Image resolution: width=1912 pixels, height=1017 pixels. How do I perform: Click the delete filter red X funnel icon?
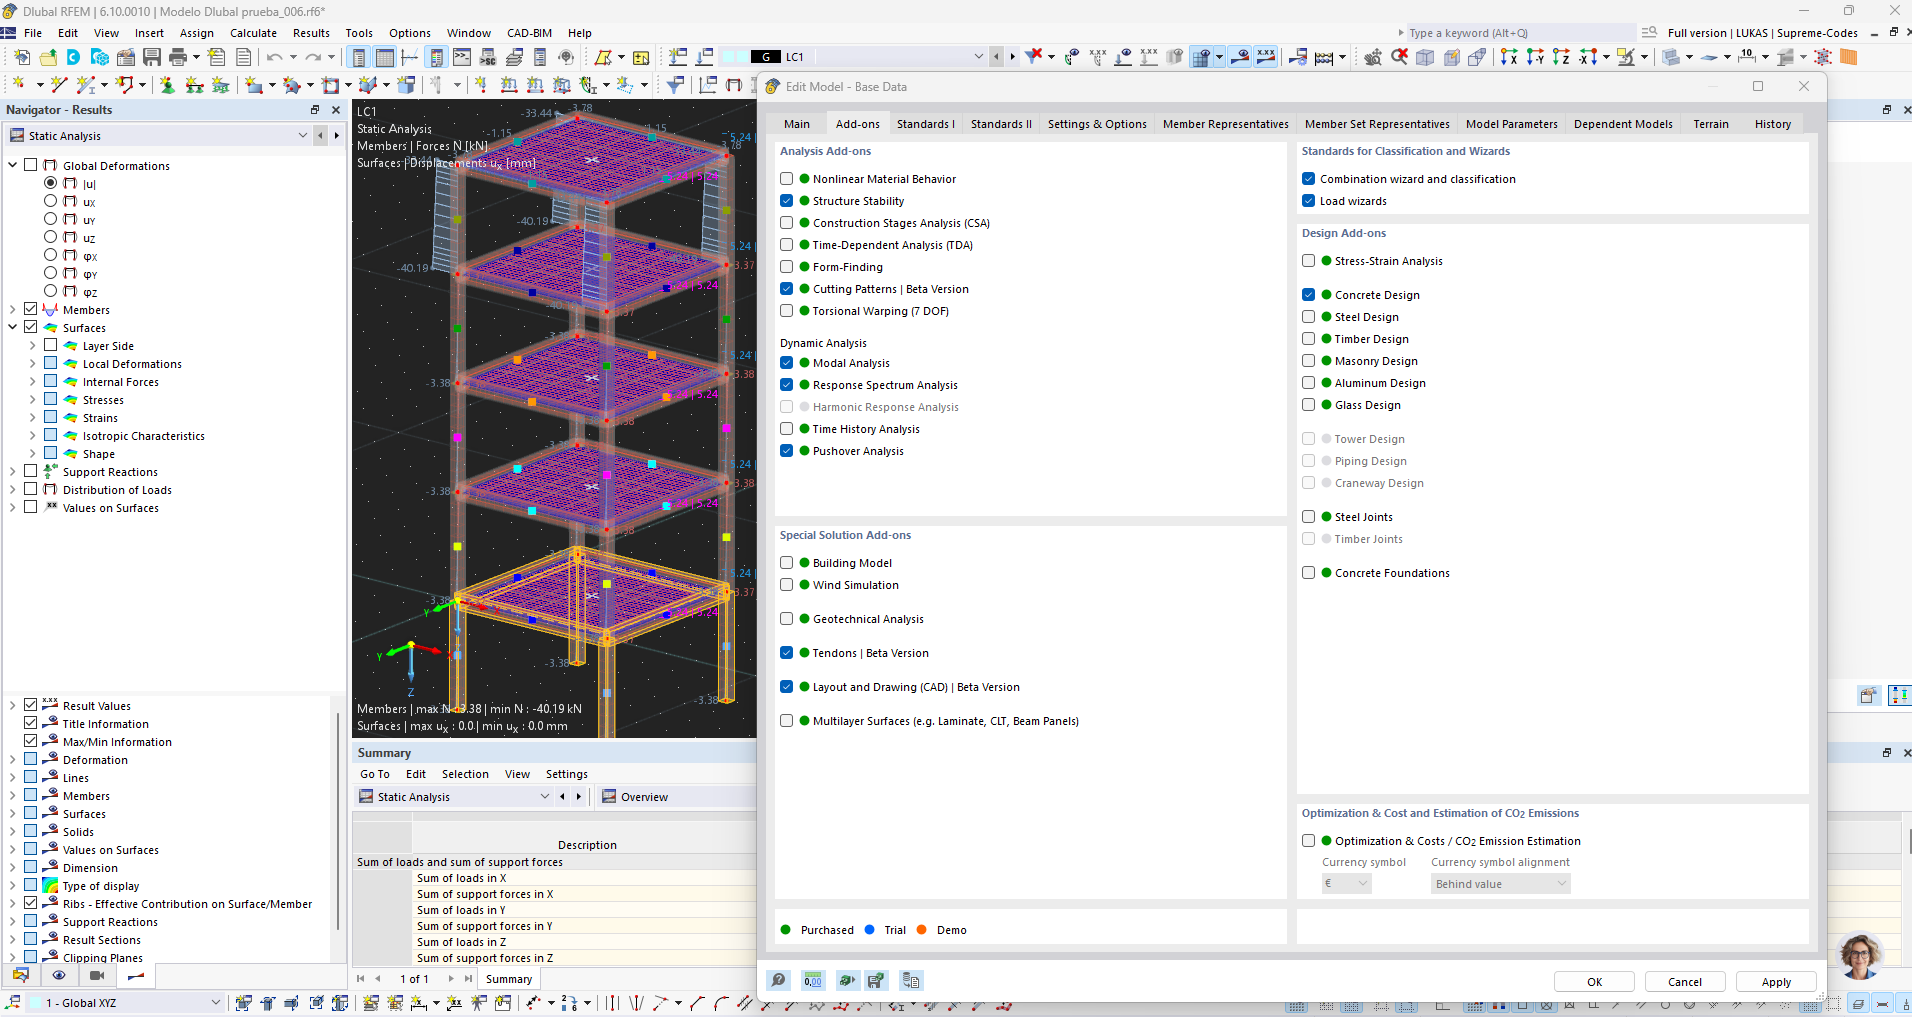click(1035, 57)
